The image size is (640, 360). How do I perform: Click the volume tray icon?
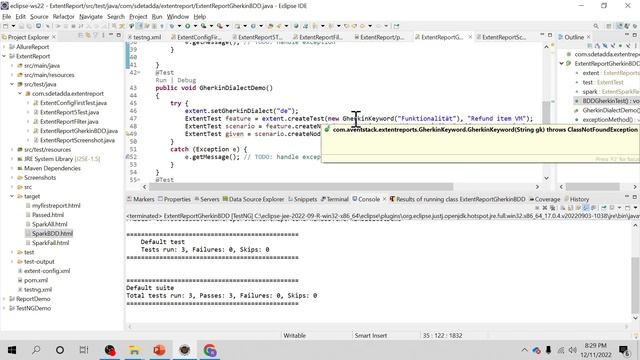(572, 350)
